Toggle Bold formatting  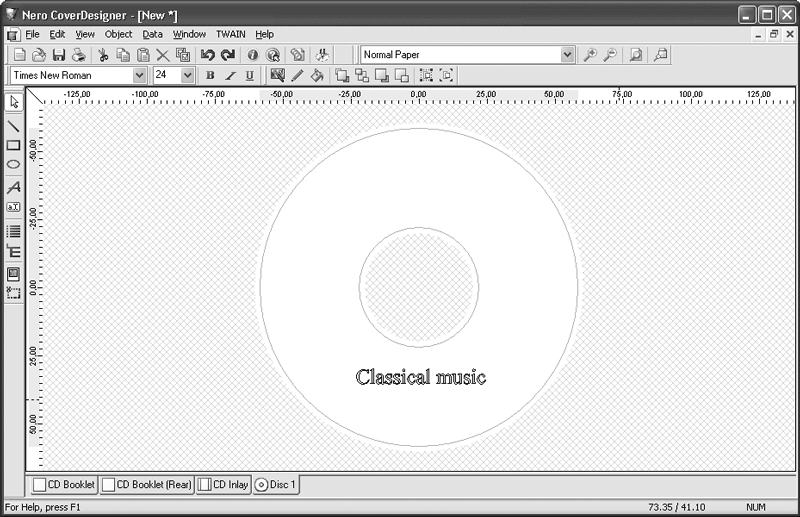210,75
